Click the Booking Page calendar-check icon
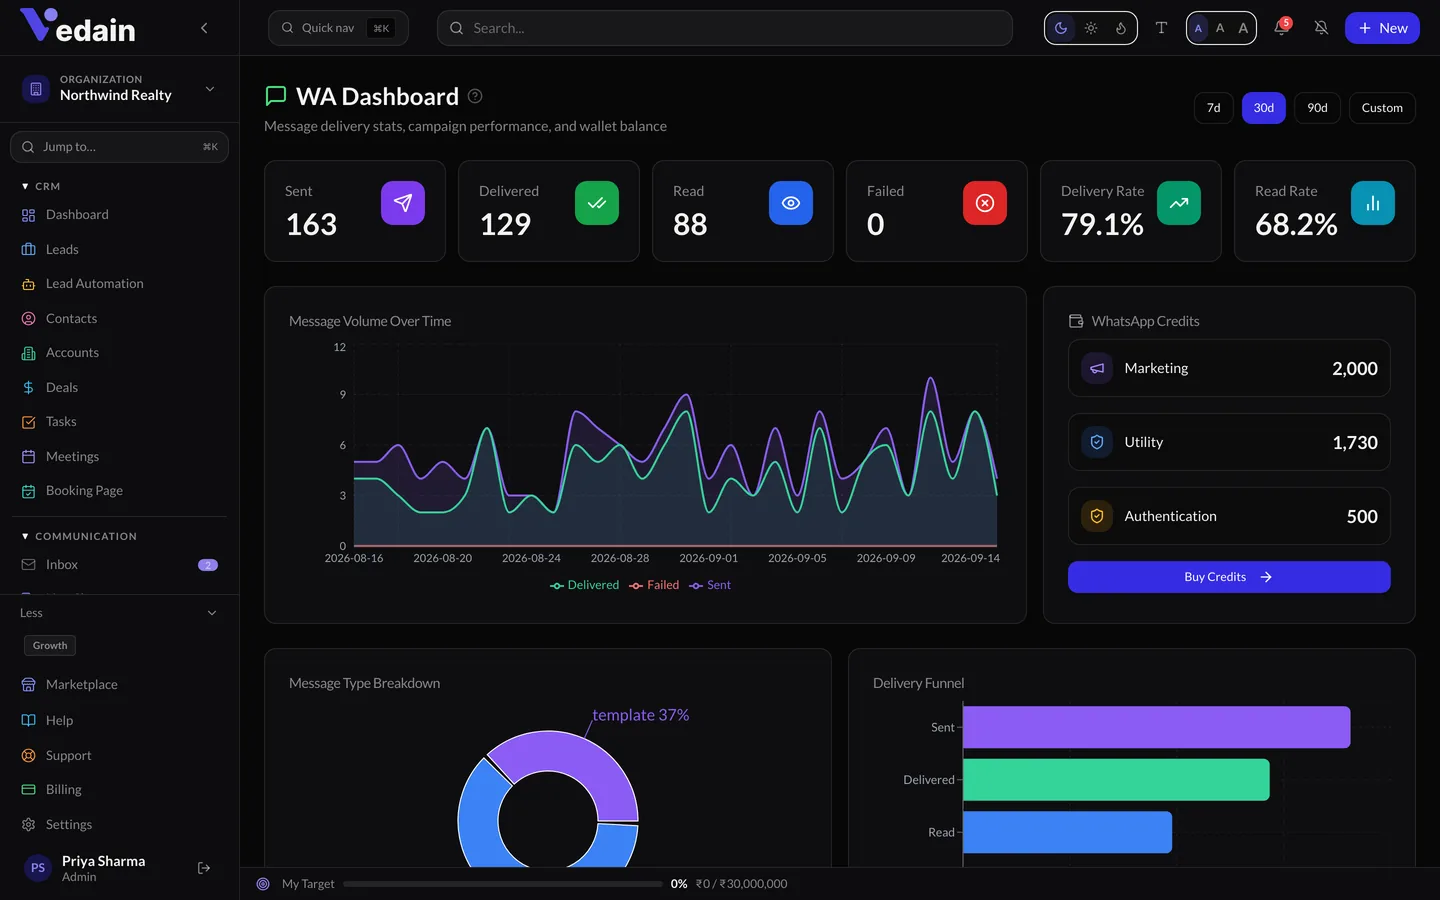The height and width of the screenshot is (900, 1440). (x=28, y=491)
